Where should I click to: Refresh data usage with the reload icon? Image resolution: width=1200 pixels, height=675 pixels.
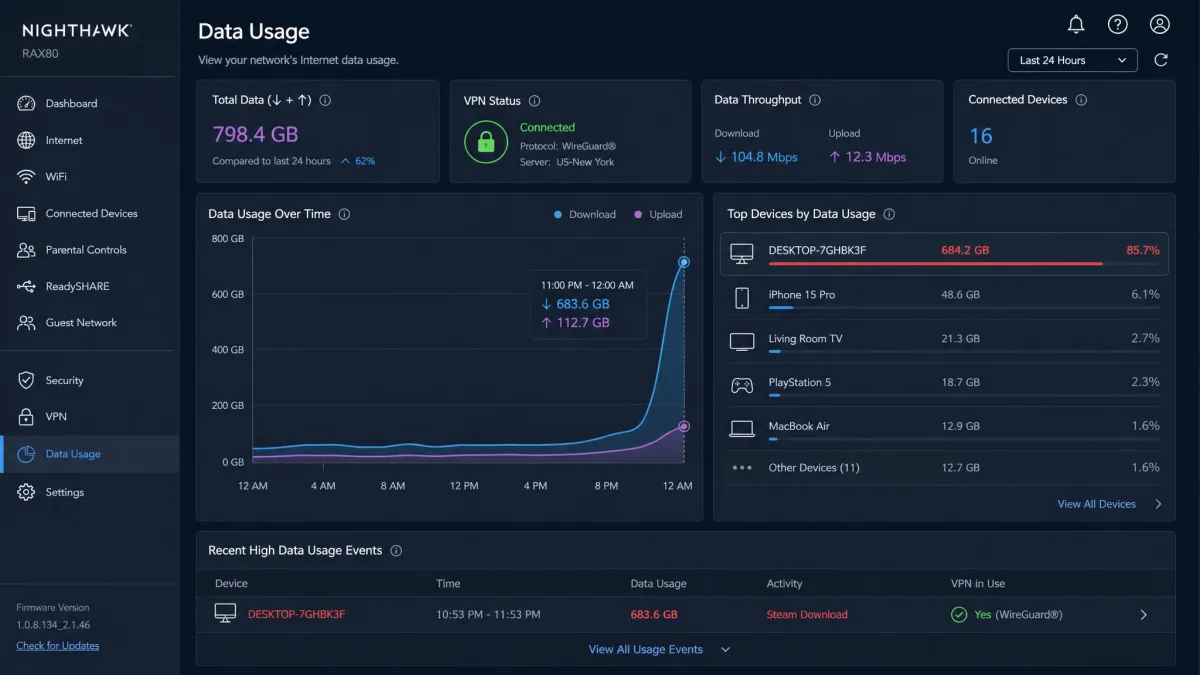(x=1161, y=60)
